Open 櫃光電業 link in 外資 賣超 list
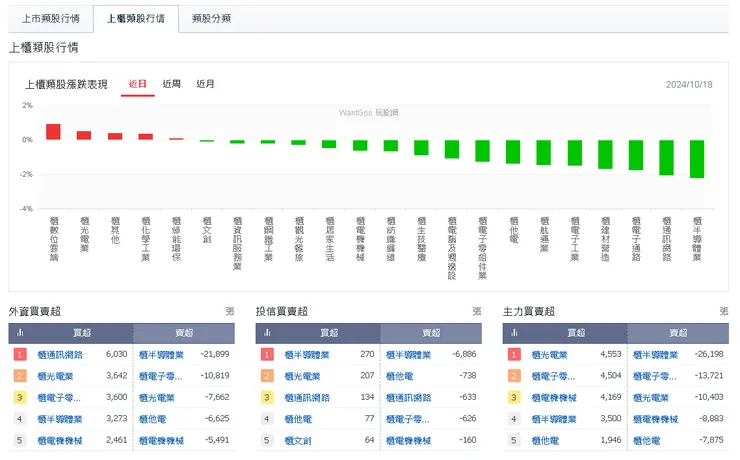 [x=157, y=398]
